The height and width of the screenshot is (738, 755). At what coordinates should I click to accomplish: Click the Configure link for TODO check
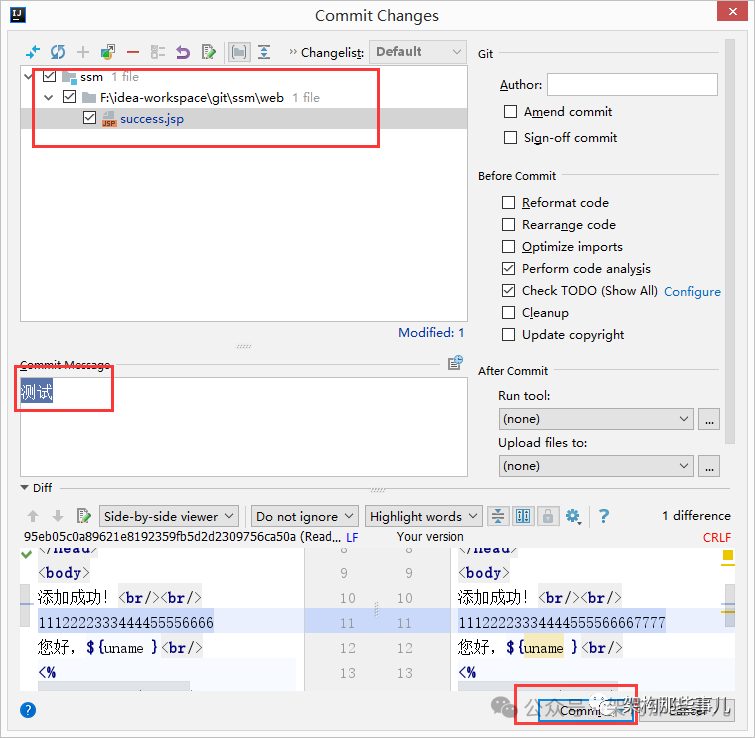pos(692,292)
